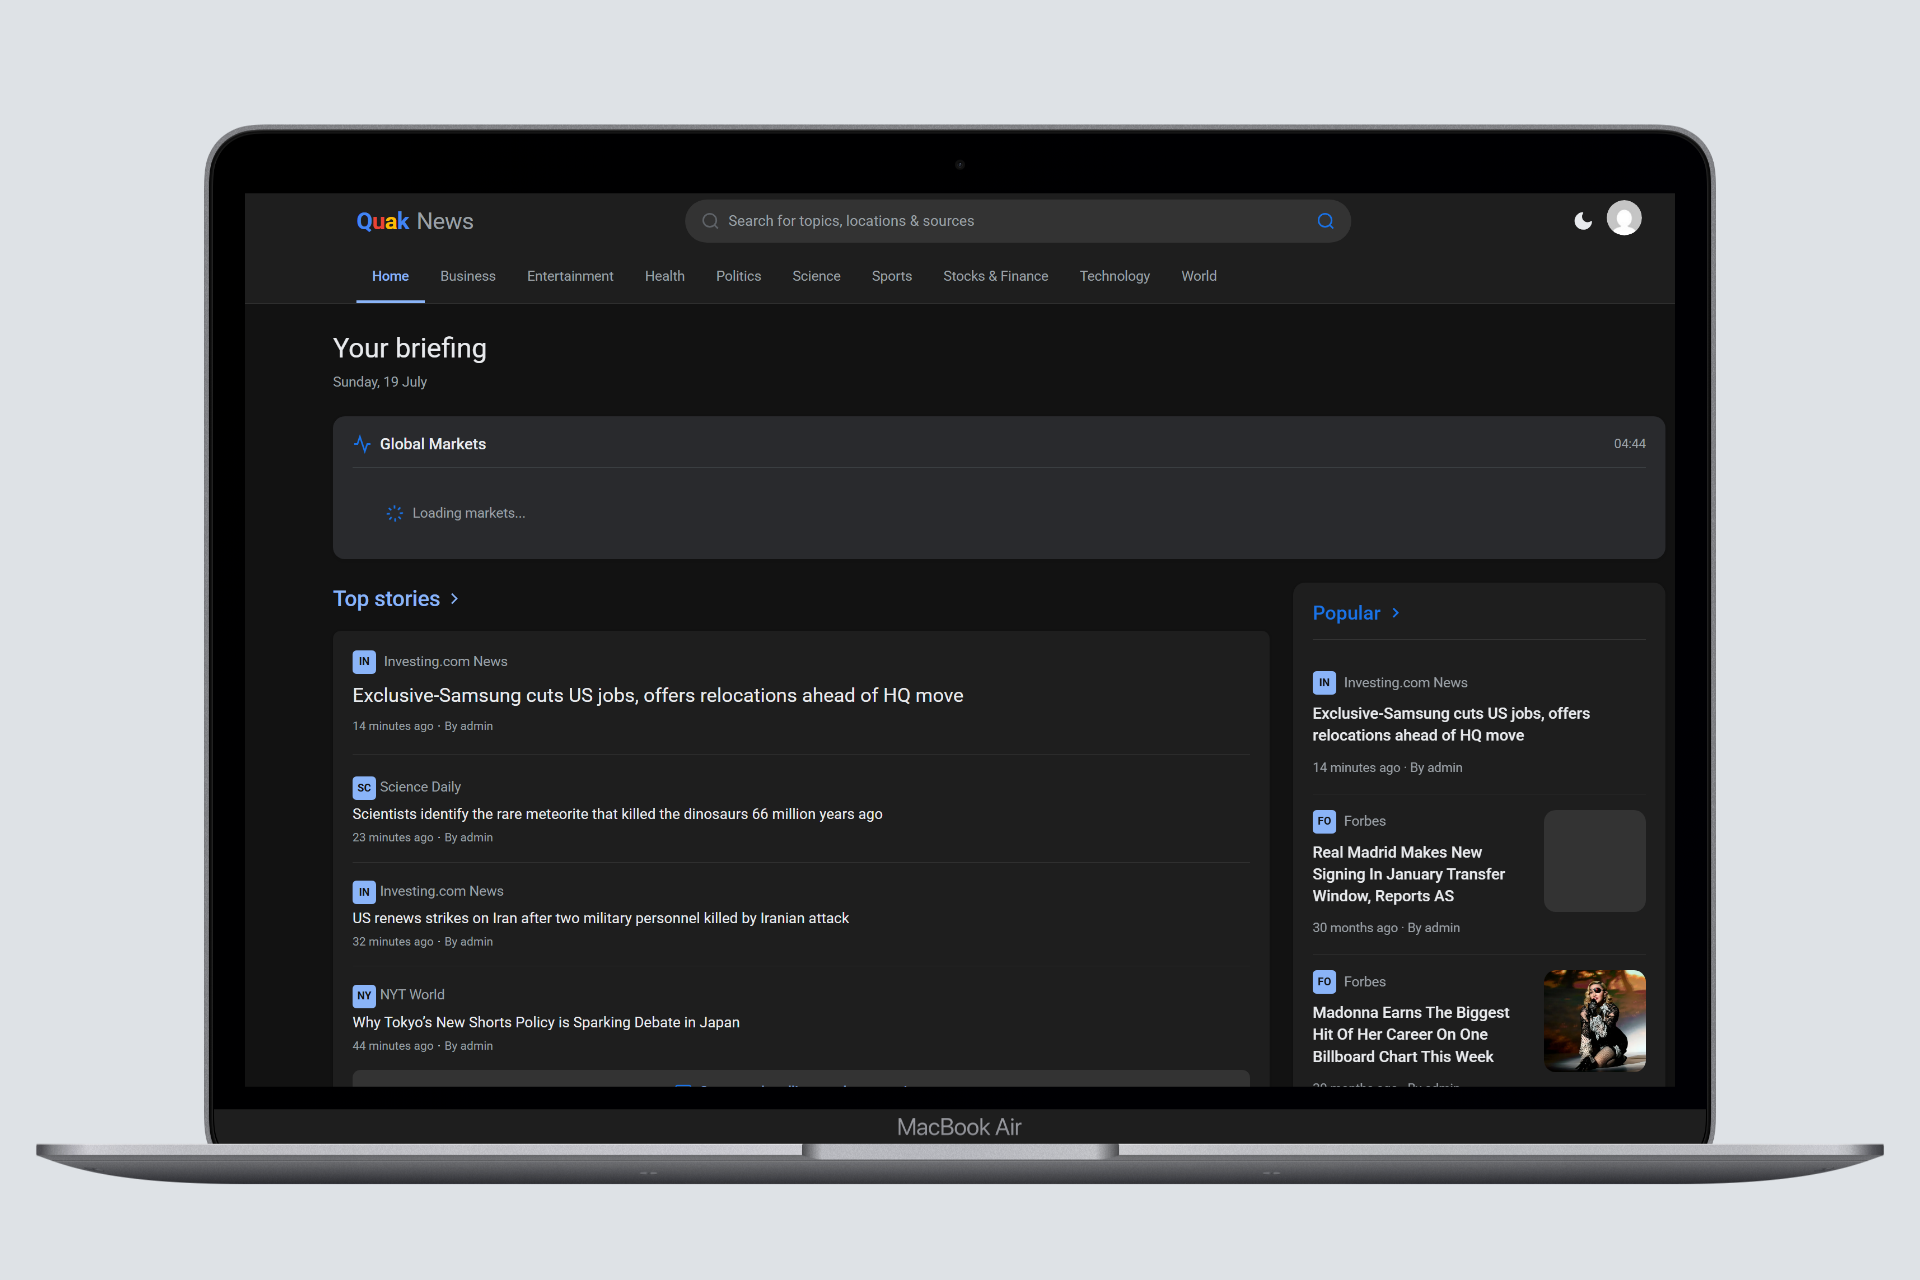
Task: Select the Stocks & Finance tab
Action: (996, 276)
